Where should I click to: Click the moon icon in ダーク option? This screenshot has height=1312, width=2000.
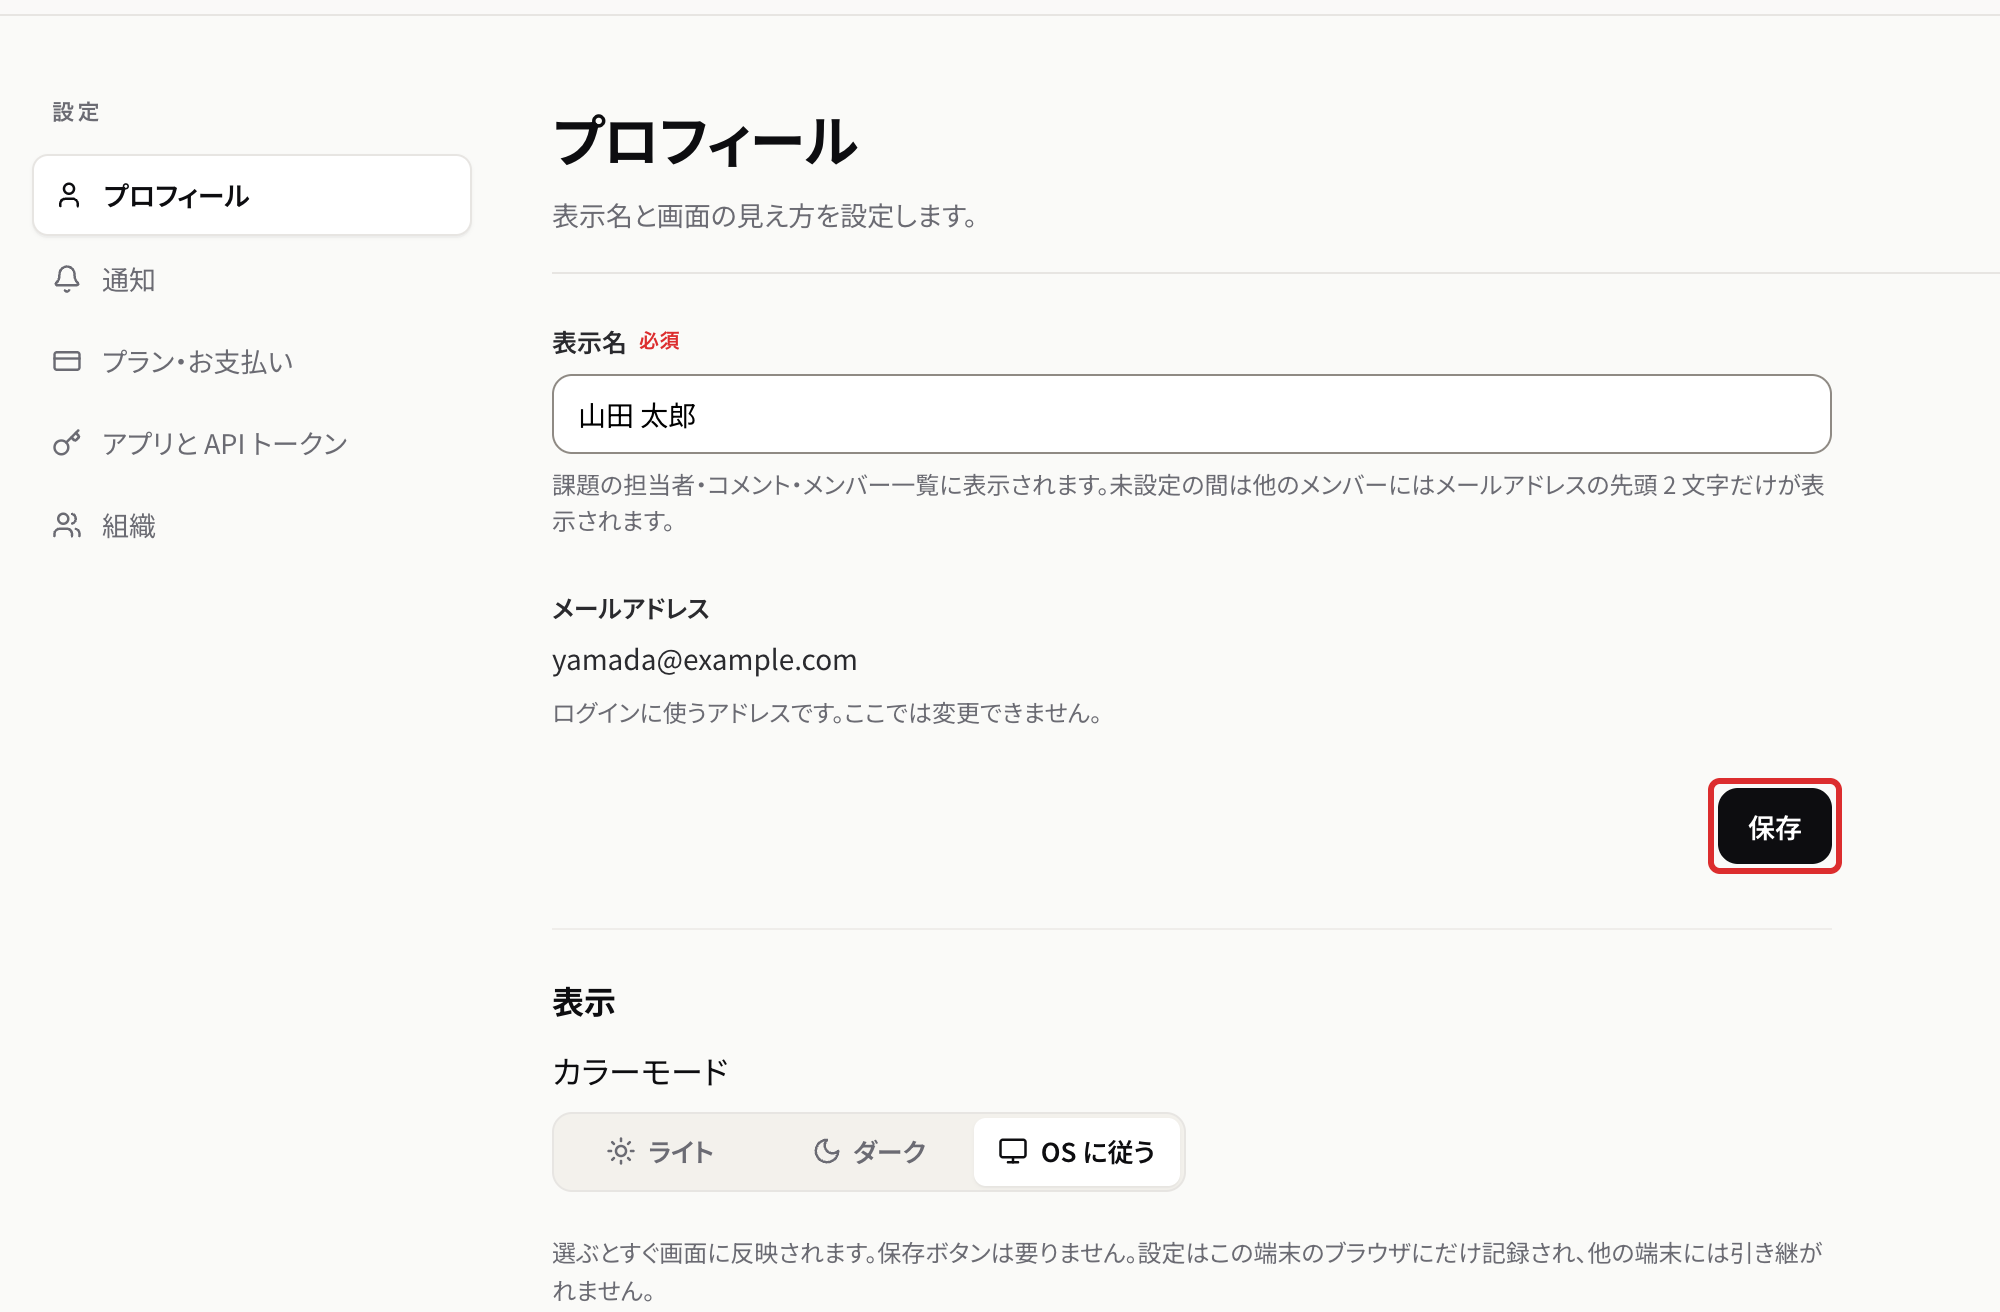[x=826, y=1151]
